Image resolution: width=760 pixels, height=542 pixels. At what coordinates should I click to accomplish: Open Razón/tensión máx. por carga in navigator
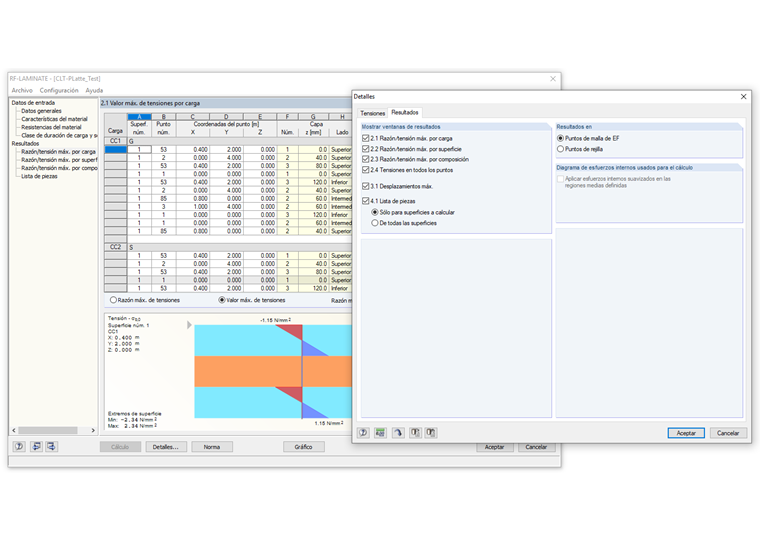(x=58, y=152)
